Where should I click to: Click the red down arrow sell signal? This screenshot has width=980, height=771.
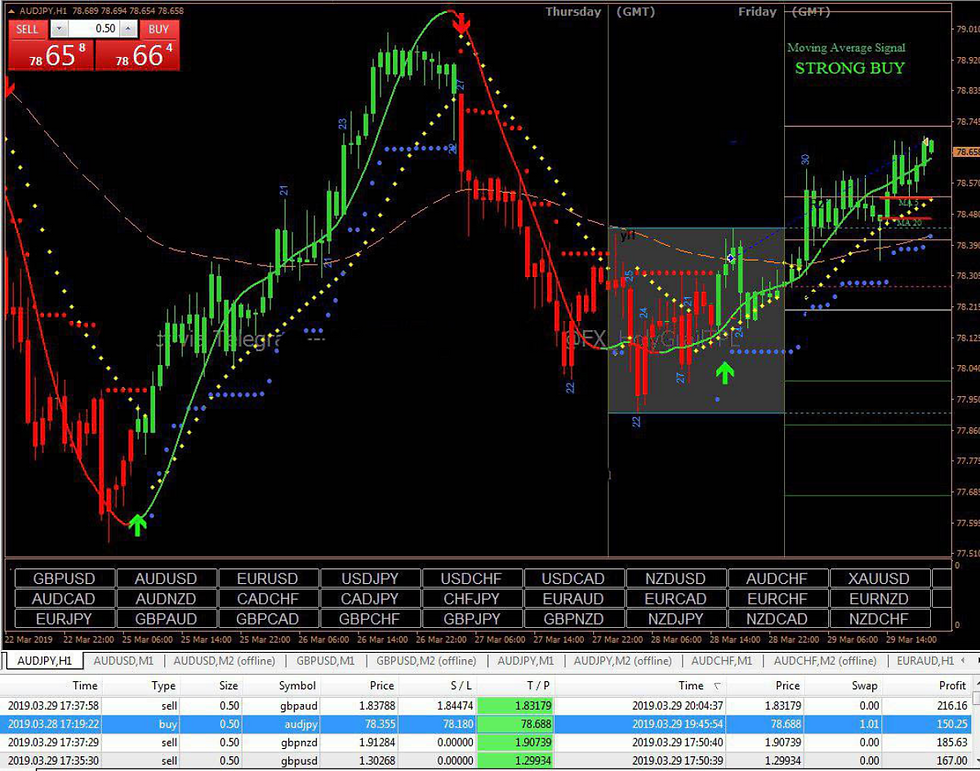pos(461,24)
